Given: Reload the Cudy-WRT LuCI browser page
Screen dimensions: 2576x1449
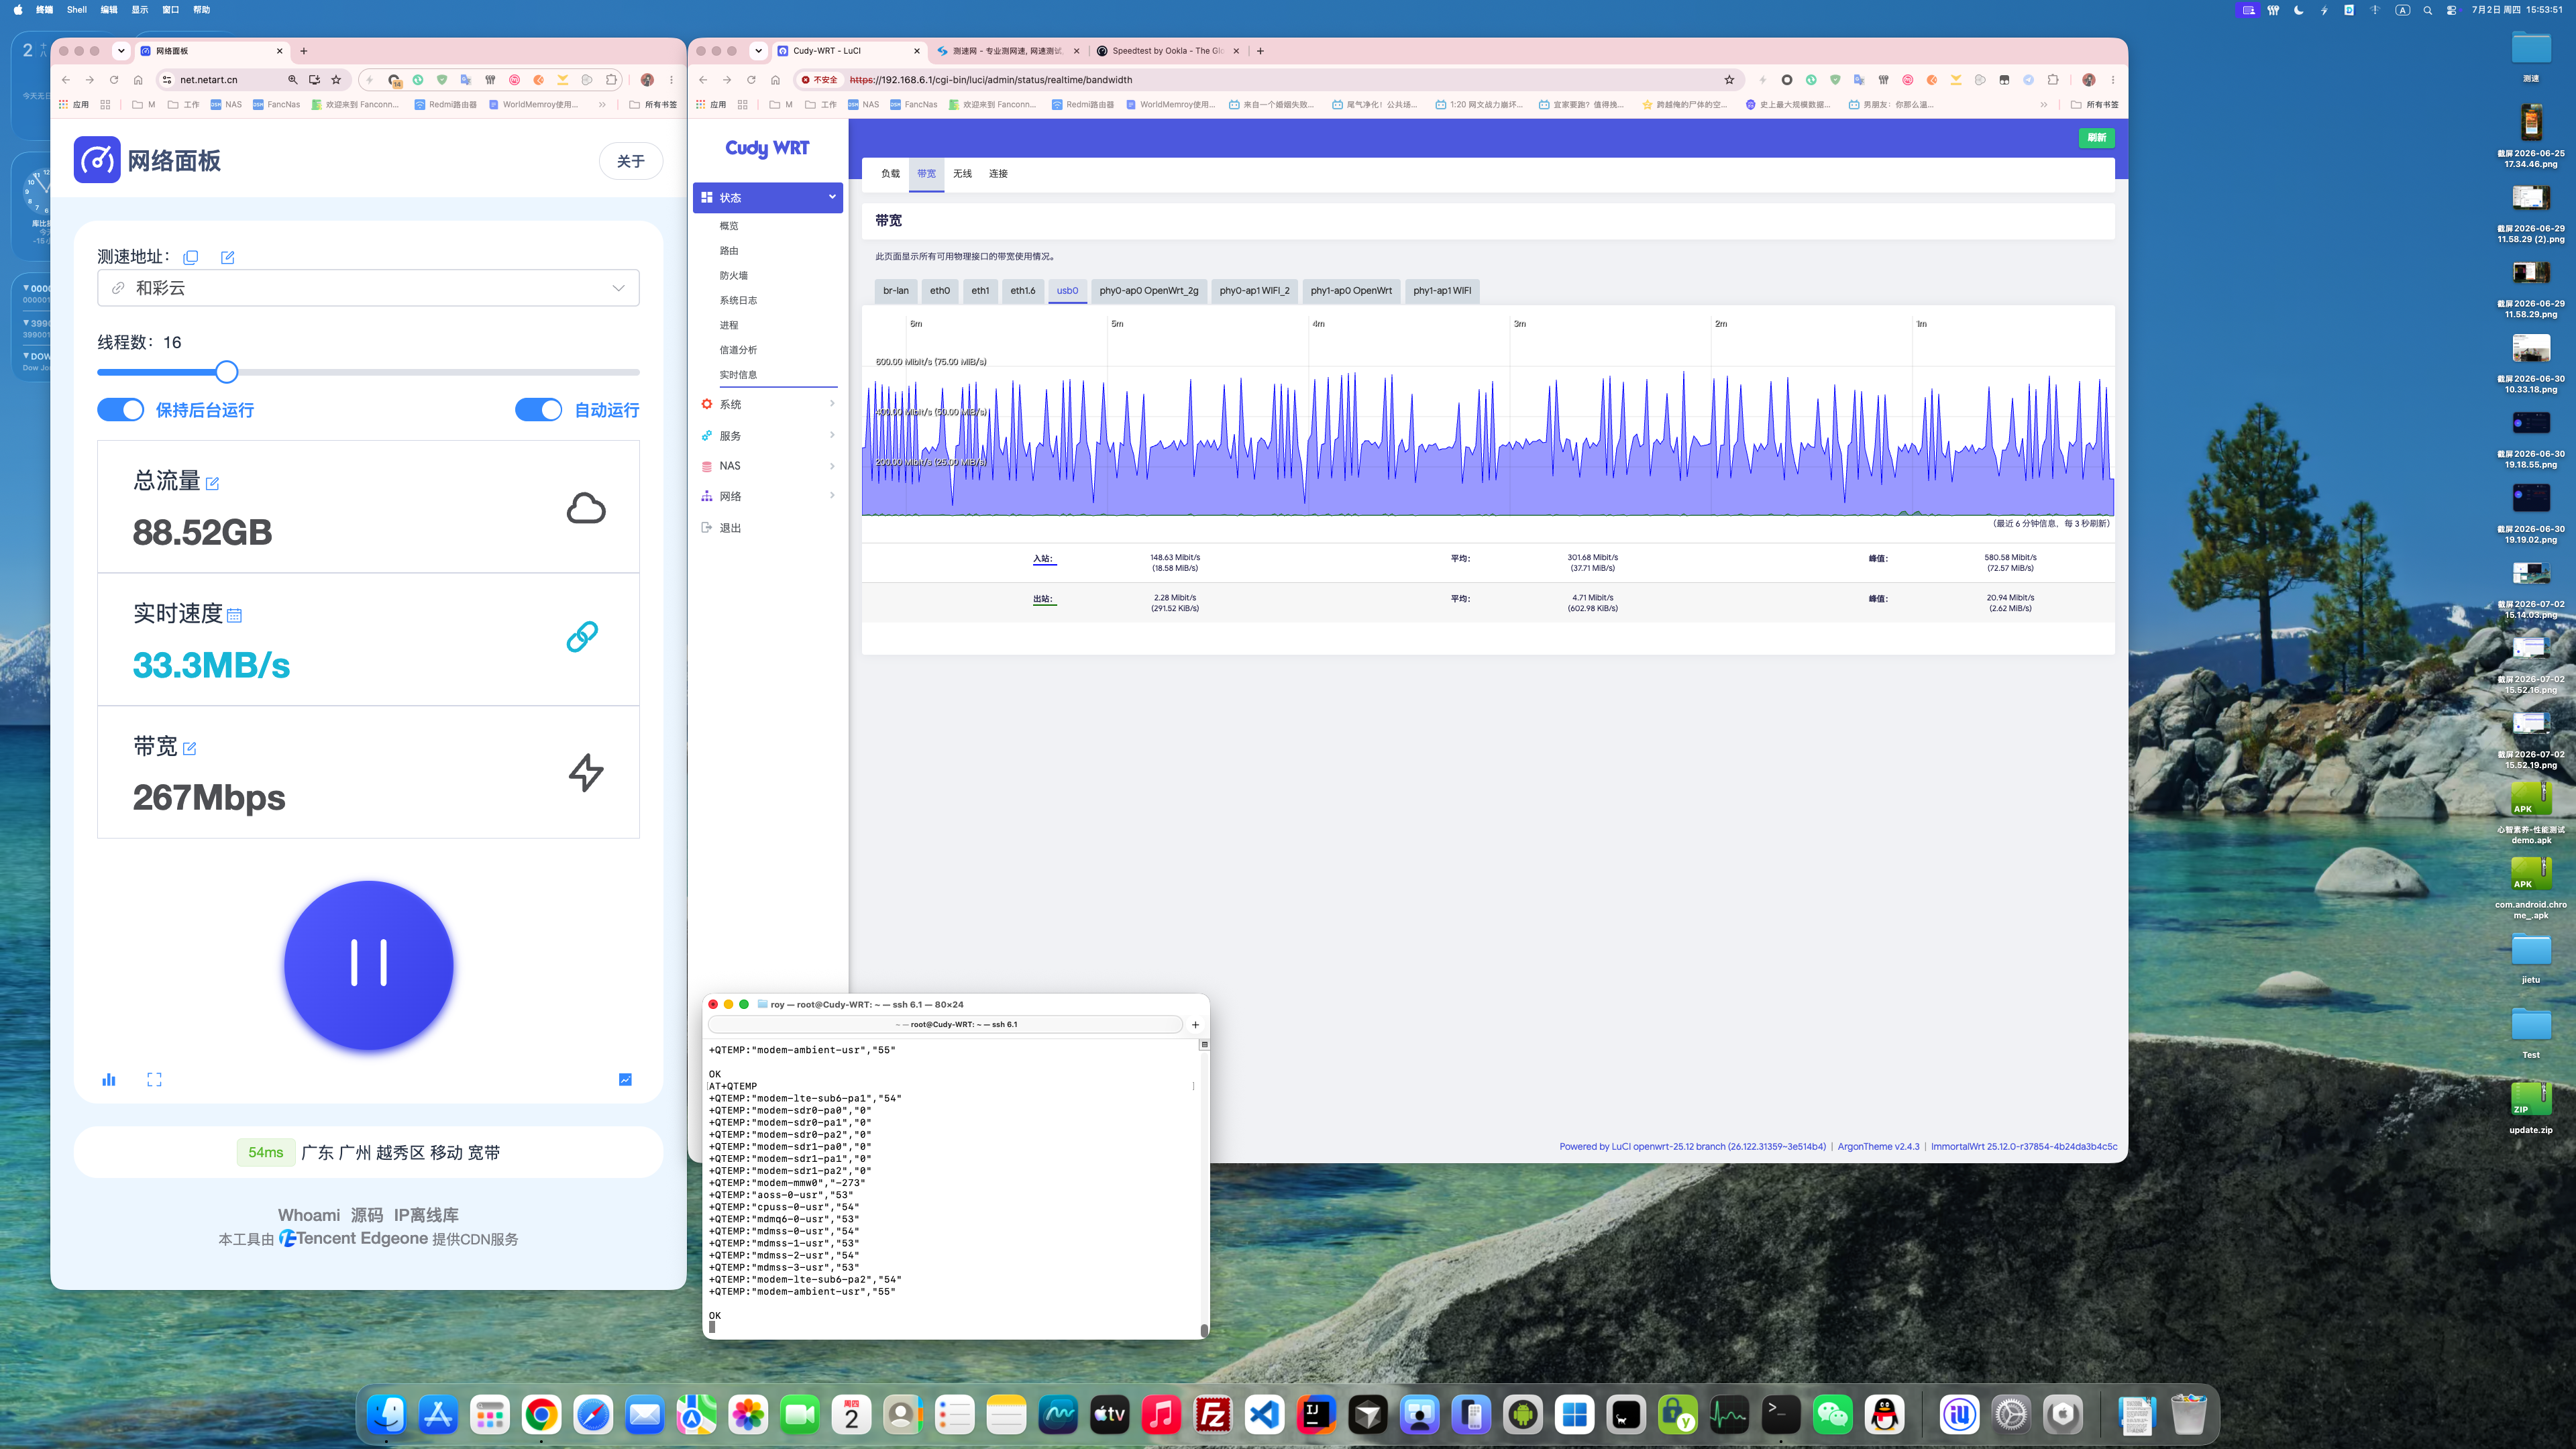Looking at the screenshot, I should pyautogui.click(x=751, y=80).
